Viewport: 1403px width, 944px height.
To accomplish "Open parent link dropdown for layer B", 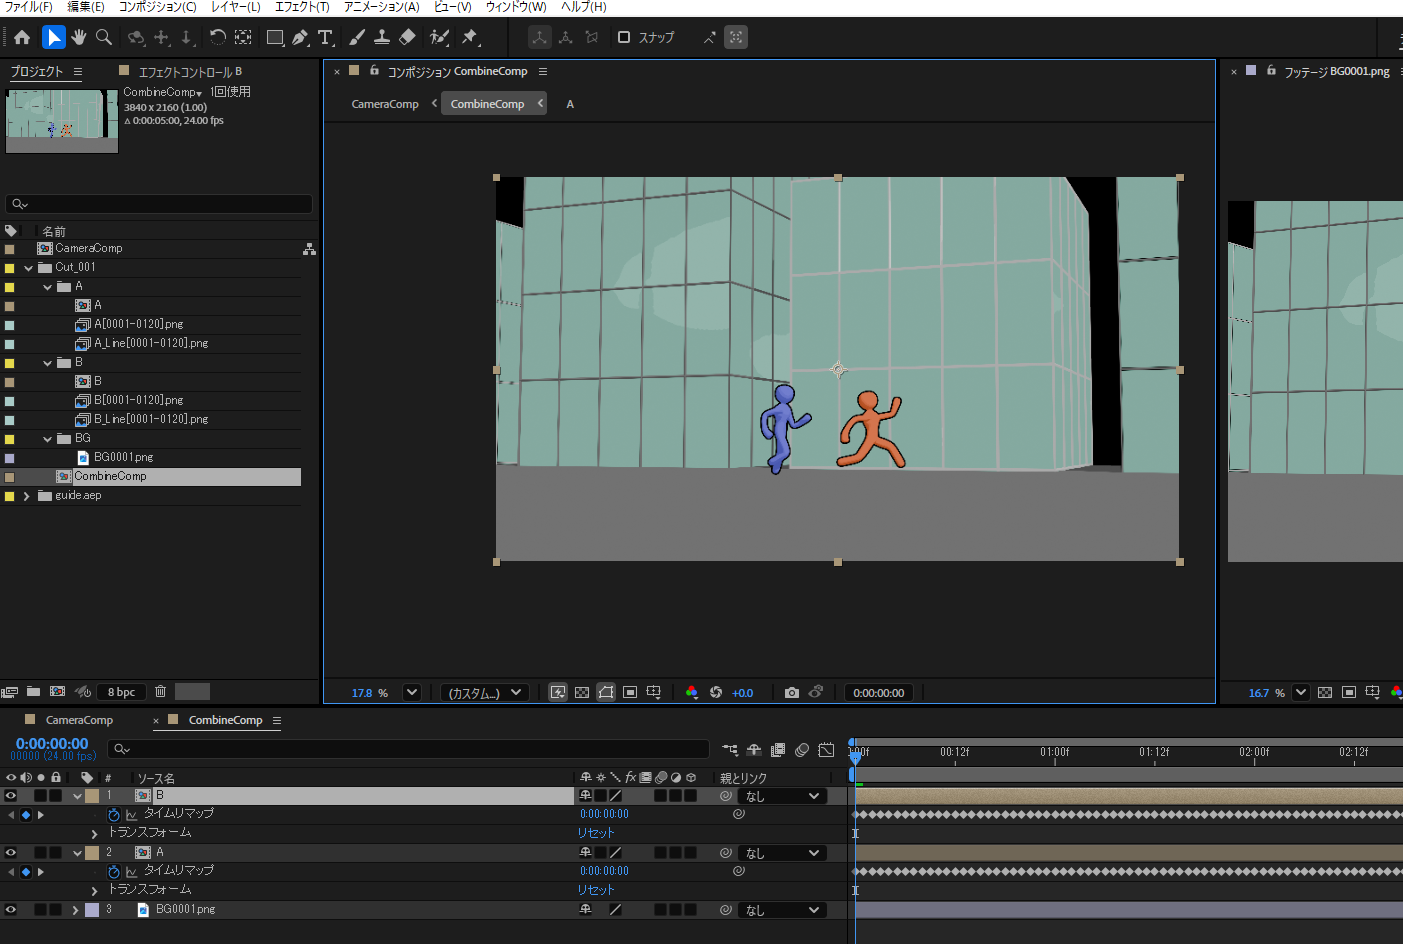I will coord(782,796).
